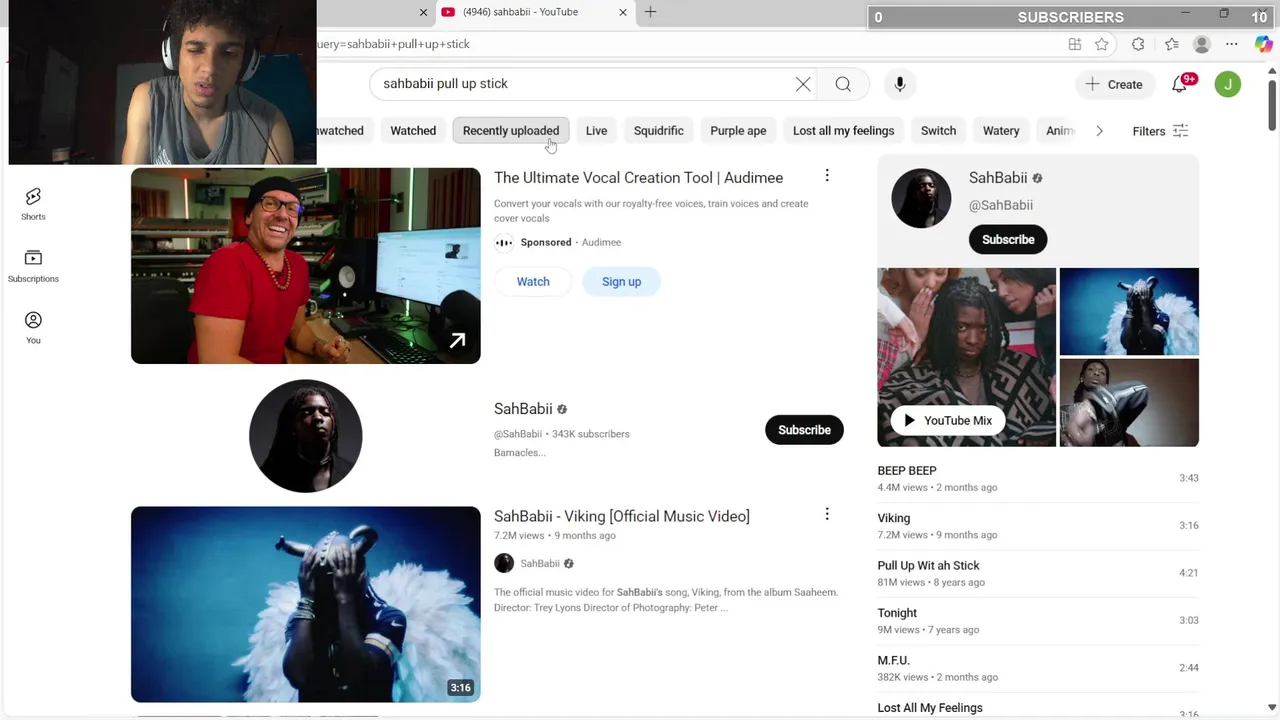Click Sign up on the Audimee ad
The image size is (1280, 720).
(x=621, y=281)
